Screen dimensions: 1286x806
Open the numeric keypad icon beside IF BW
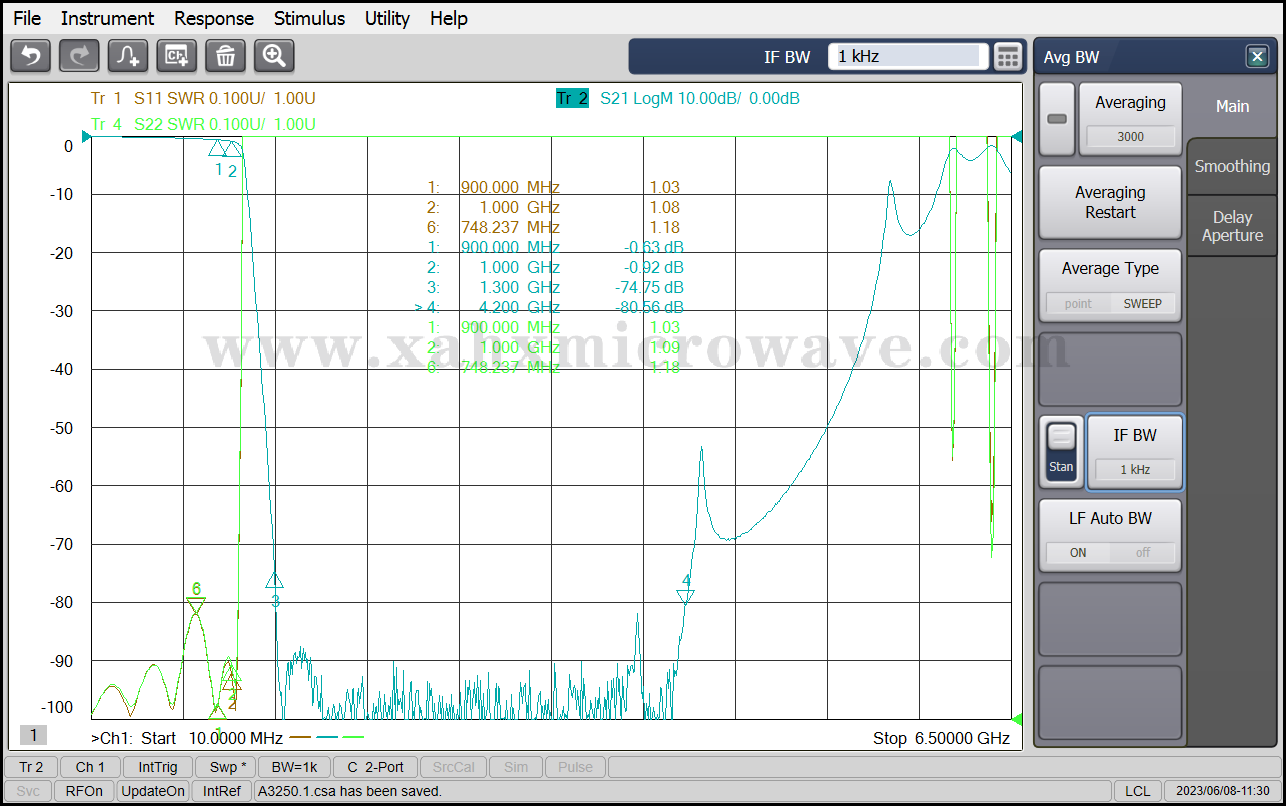(1008, 57)
